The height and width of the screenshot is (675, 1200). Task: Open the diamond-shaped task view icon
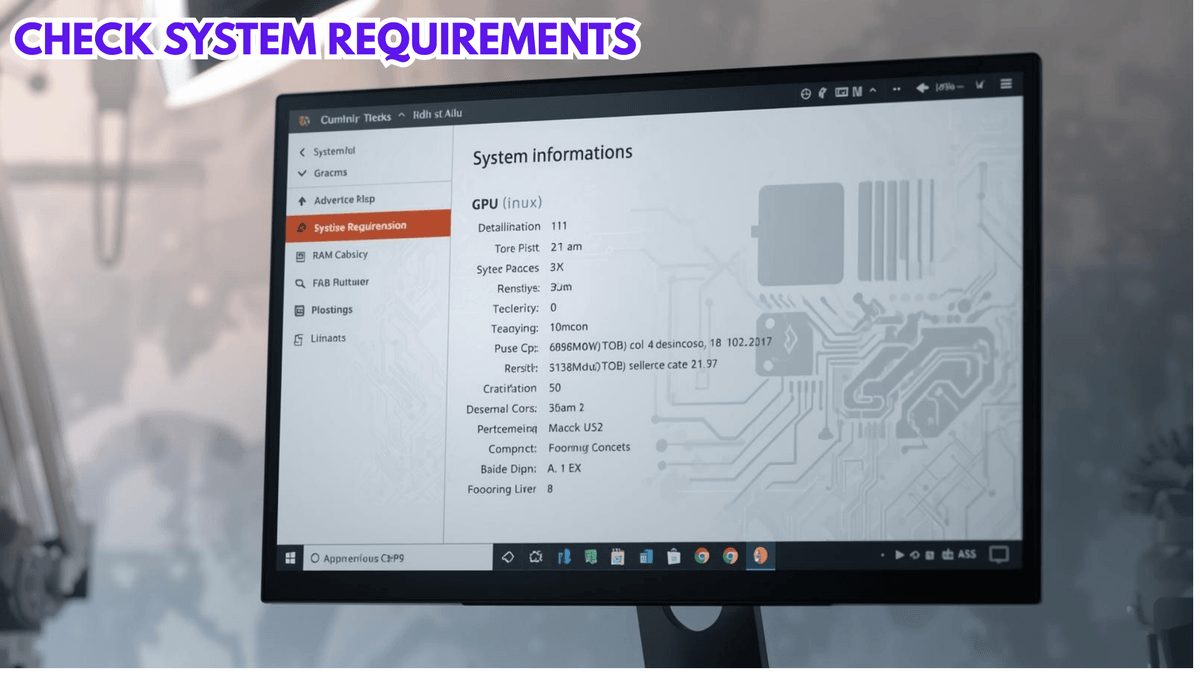[x=508, y=557]
